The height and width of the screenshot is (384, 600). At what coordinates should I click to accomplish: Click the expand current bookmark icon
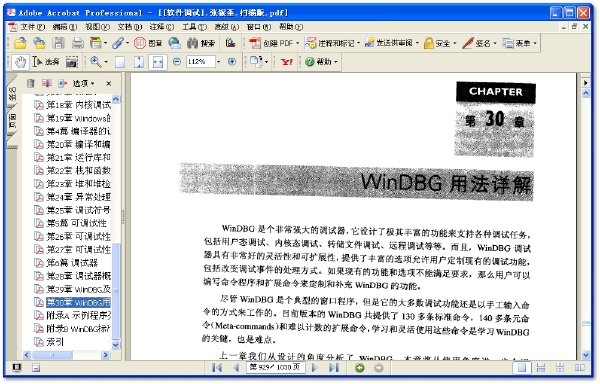pos(62,83)
